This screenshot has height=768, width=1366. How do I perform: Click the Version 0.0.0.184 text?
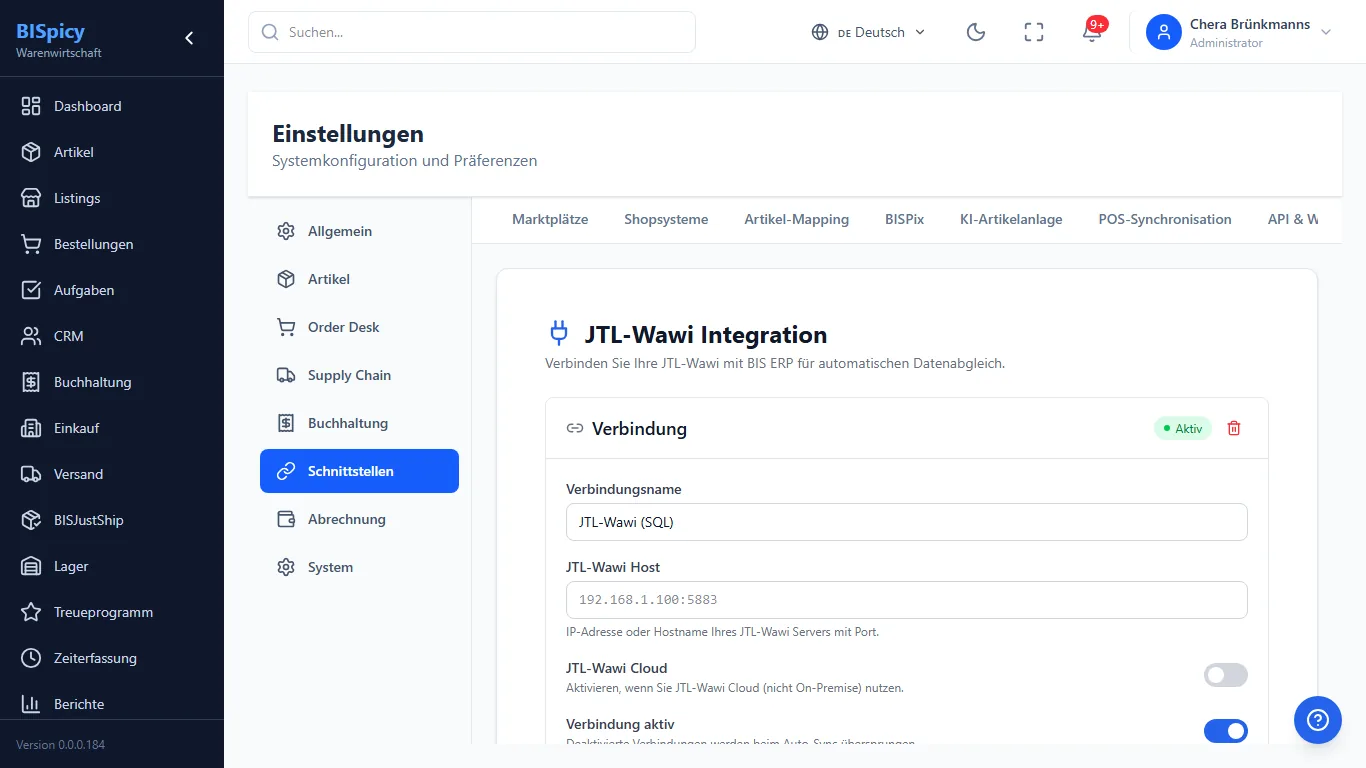[60, 745]
